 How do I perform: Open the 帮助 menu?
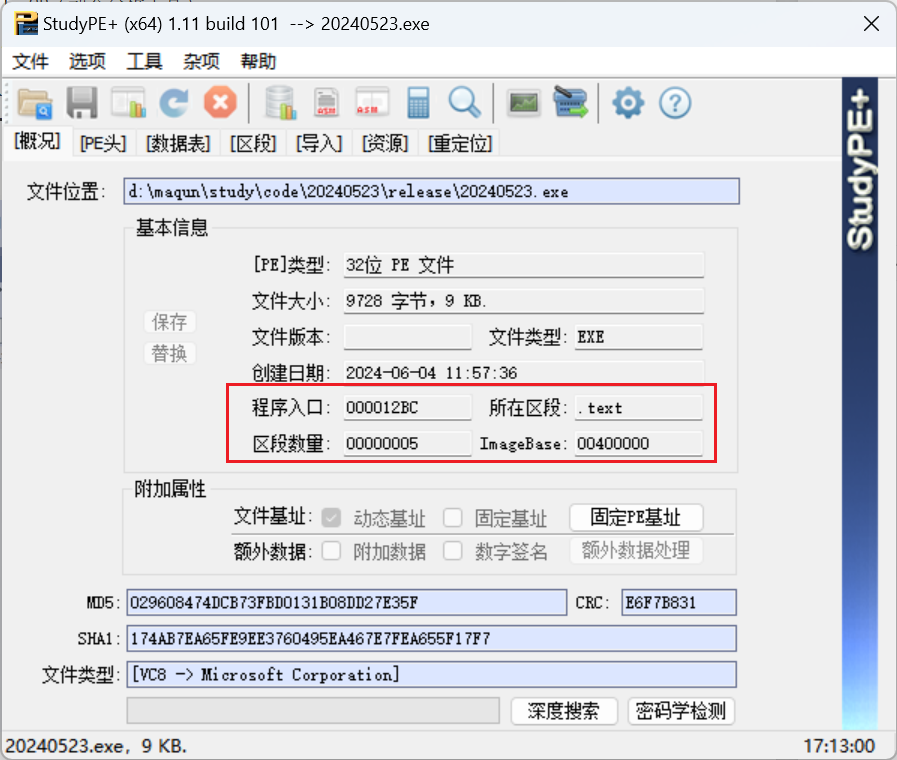pos(258,61)
